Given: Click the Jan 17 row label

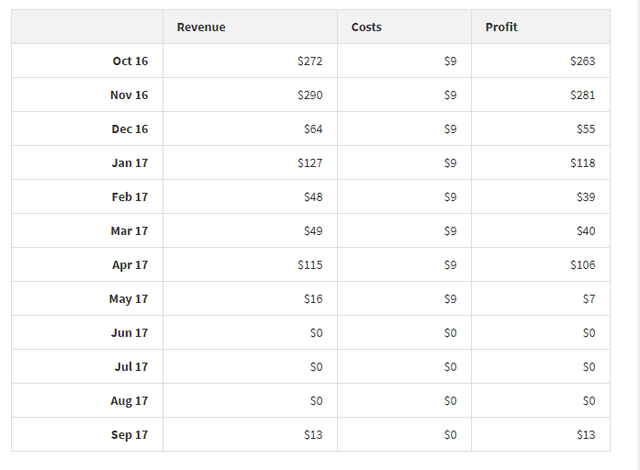Looking at the screenshot, I should click(130, 163).
